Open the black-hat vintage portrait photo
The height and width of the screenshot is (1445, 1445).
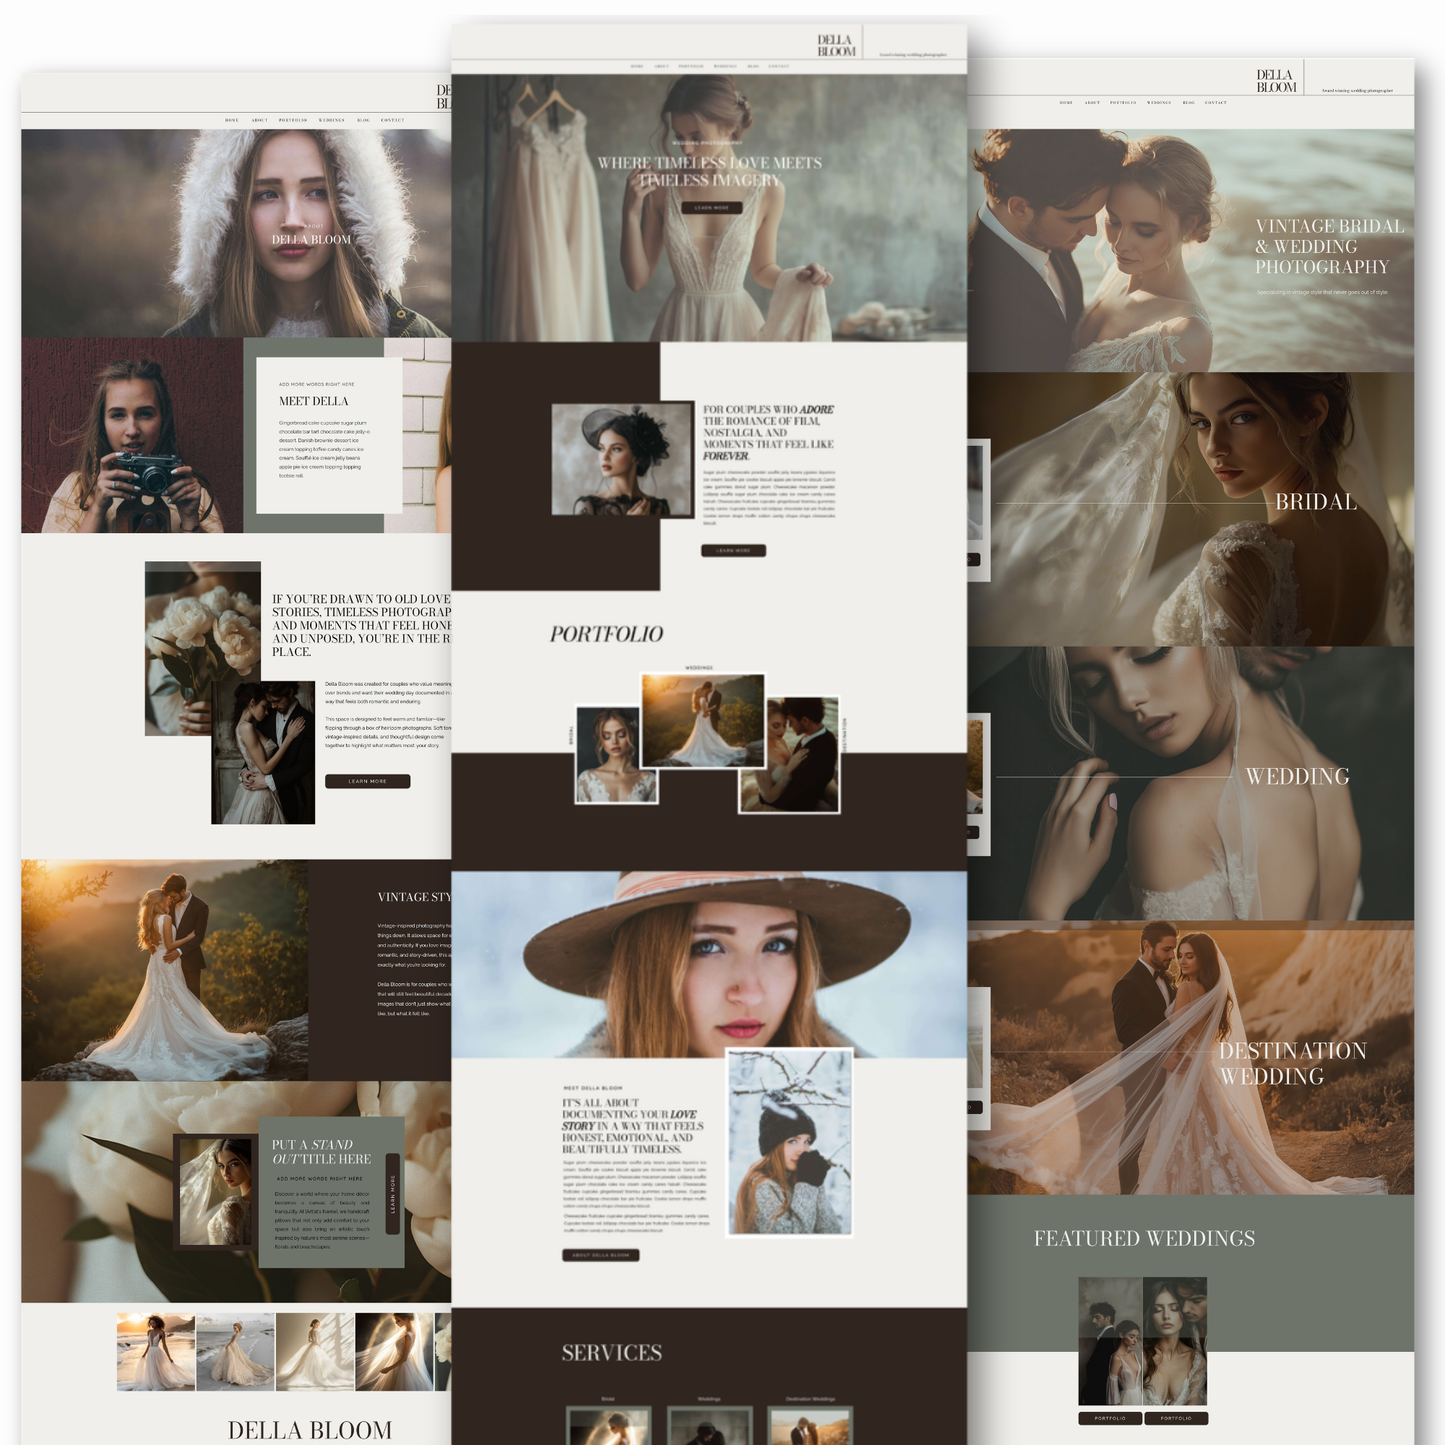pos(622,460)
